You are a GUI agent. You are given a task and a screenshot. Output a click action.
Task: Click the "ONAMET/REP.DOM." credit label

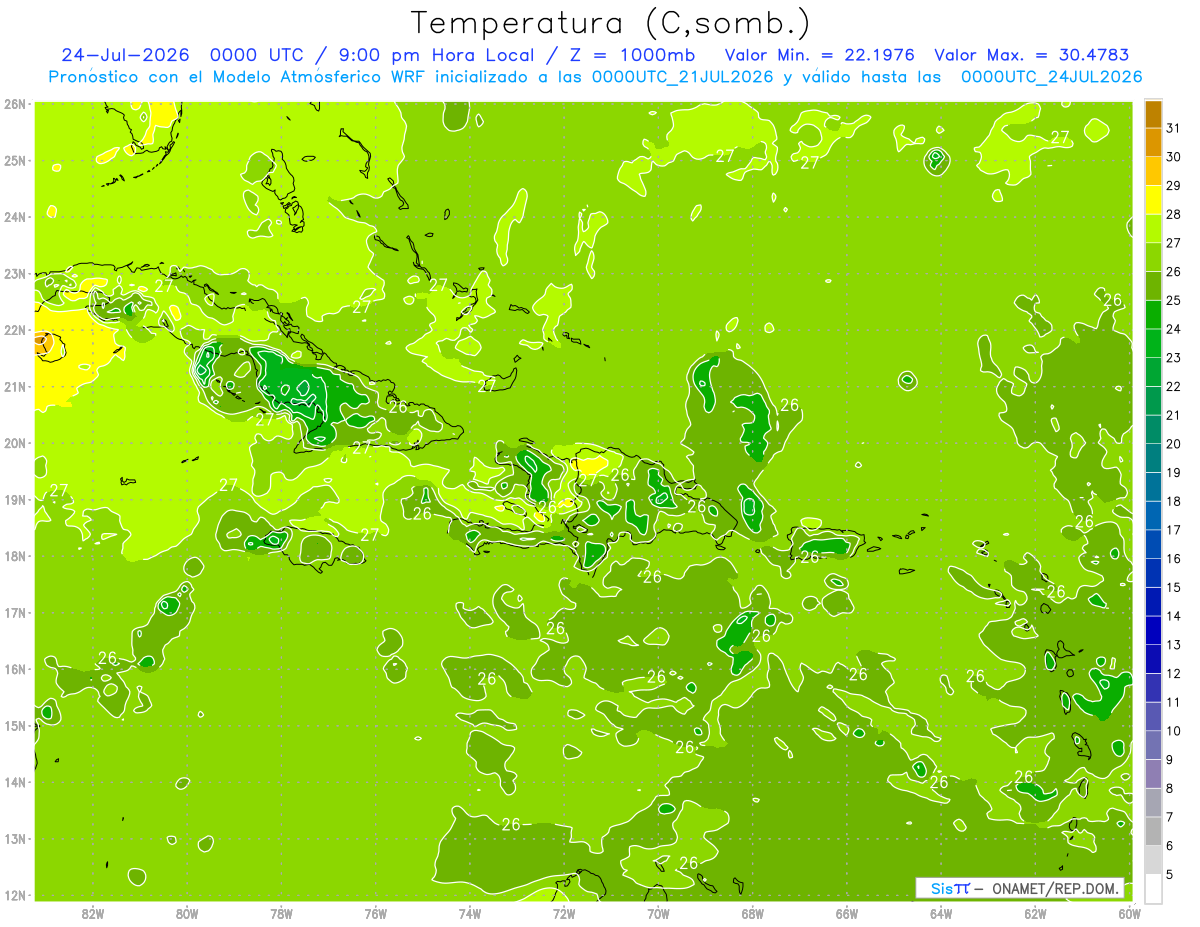[1054, 888]
